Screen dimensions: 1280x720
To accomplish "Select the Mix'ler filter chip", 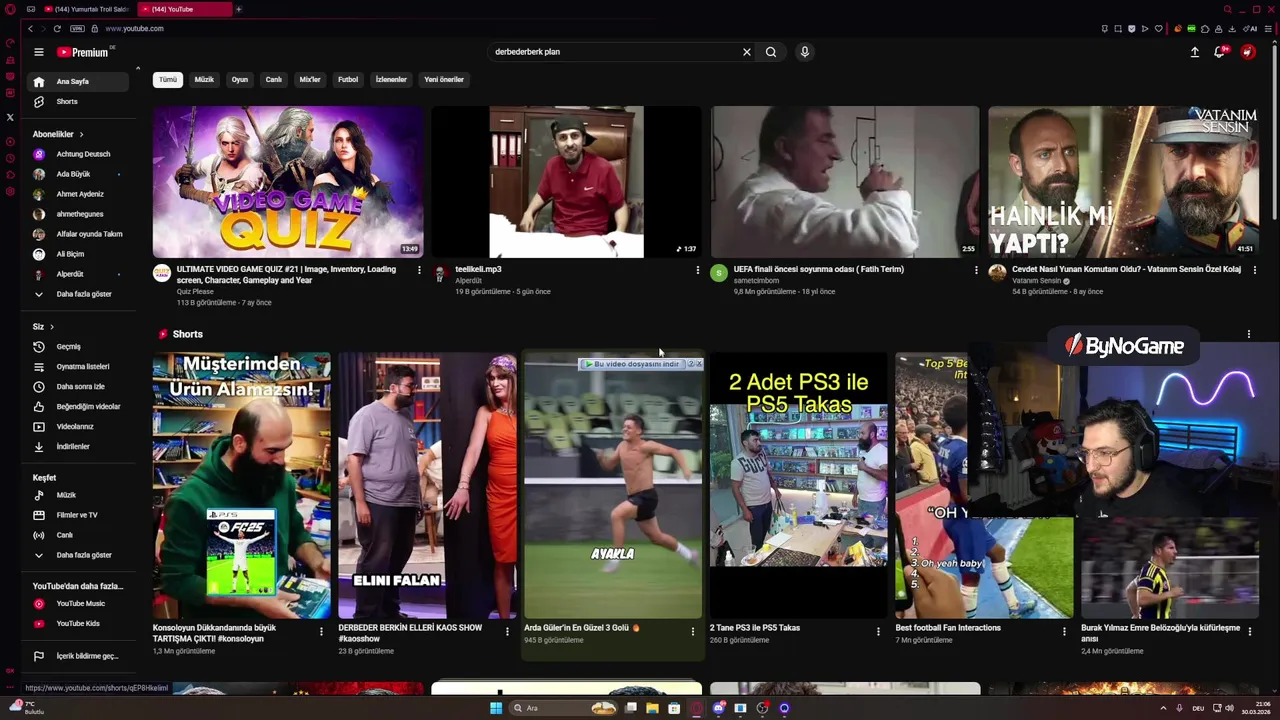I will [x=310, y=79].
